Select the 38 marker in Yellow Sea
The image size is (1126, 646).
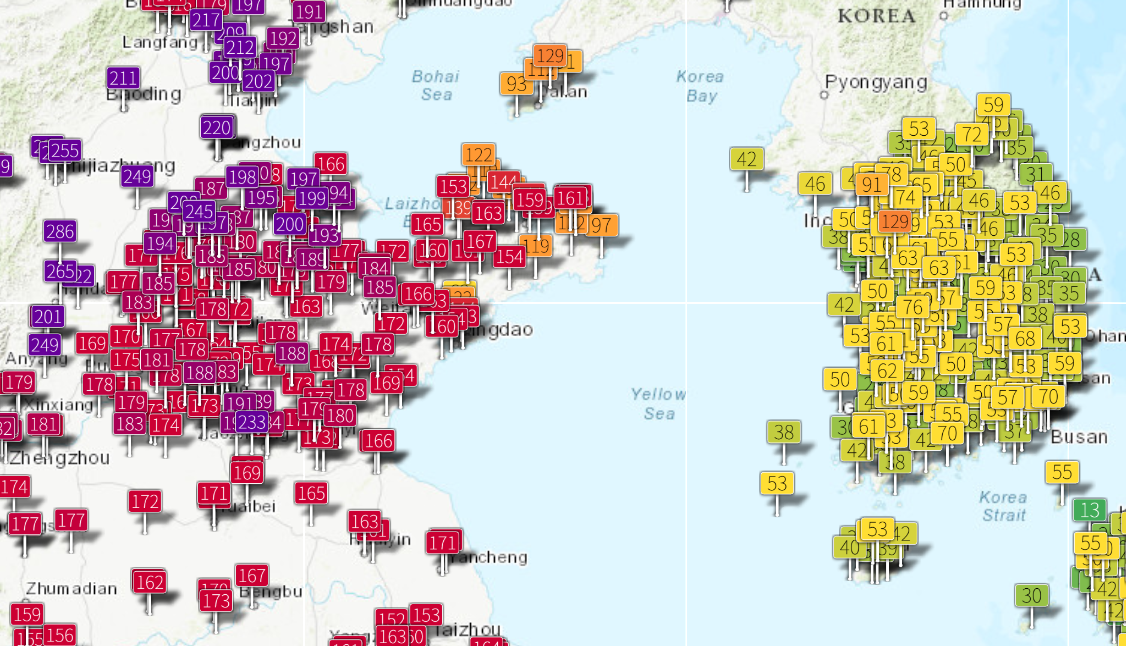pos(783,432)
